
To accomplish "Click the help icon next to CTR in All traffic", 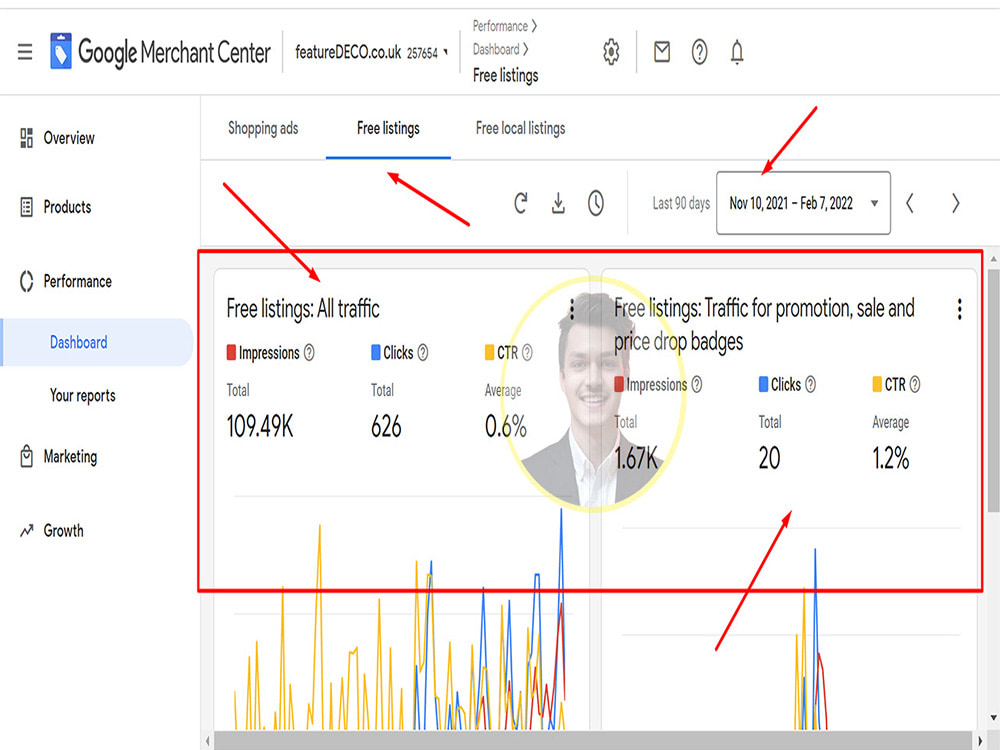I will [527, 353].
